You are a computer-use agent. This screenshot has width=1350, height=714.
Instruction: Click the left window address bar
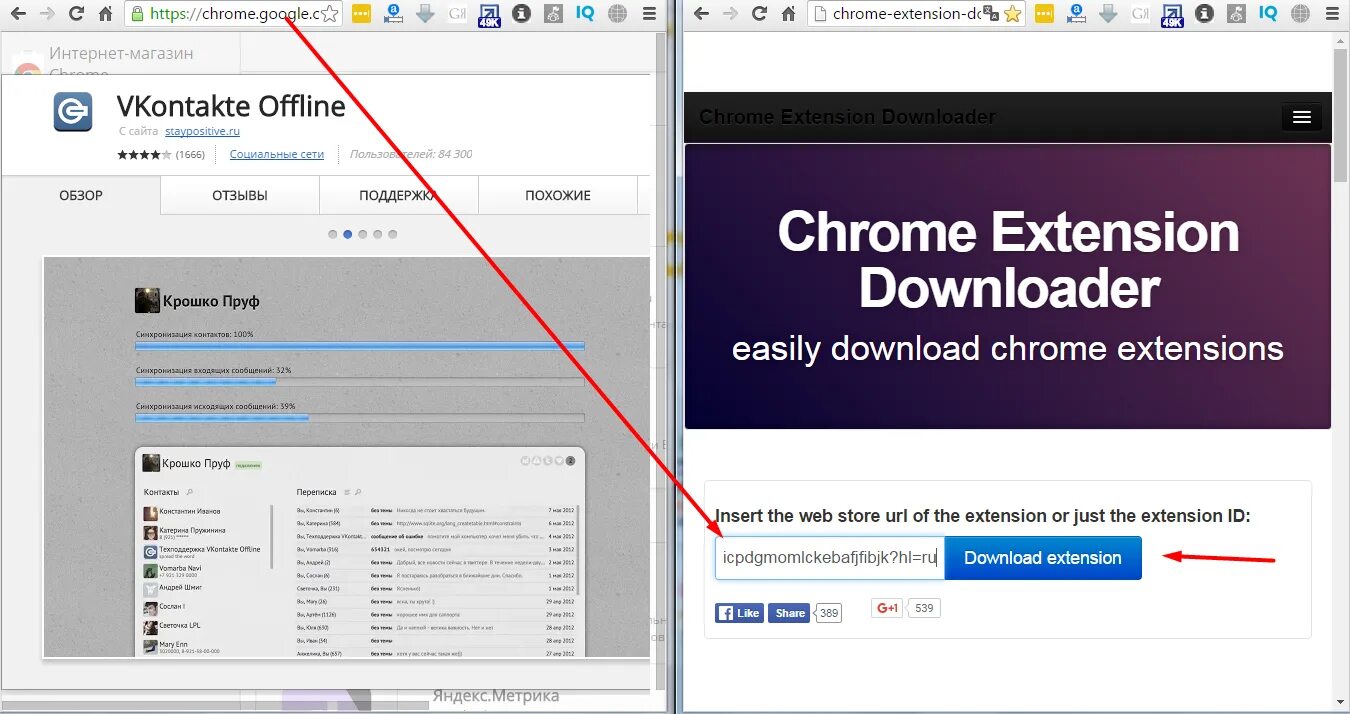[x=234, y=14]
